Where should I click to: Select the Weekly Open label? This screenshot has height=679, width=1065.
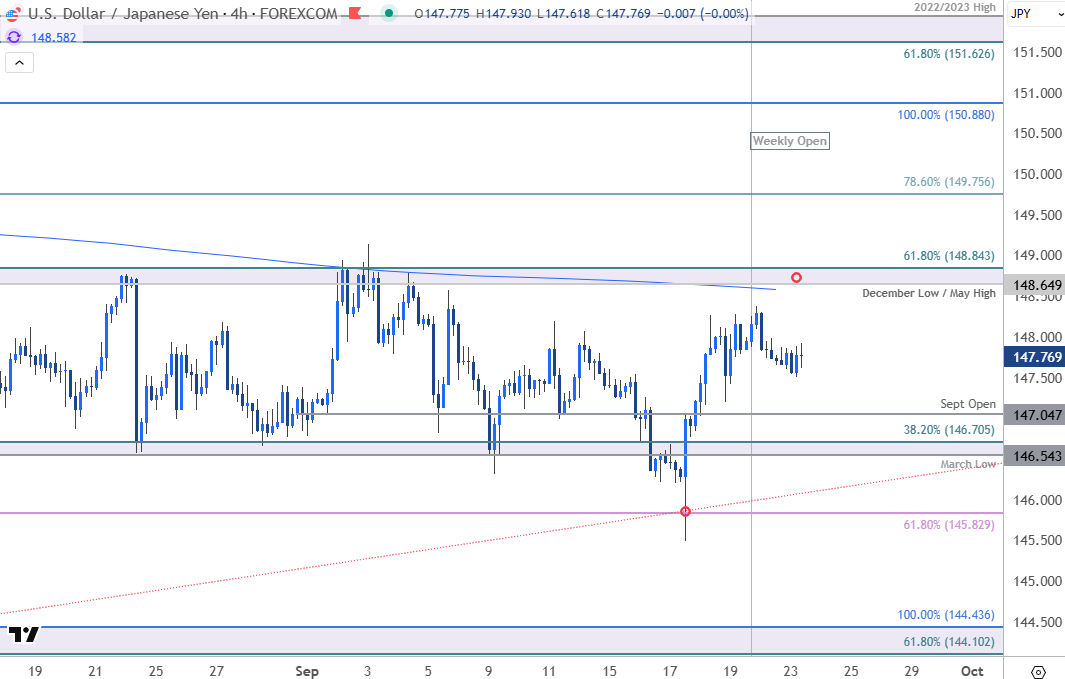pos(790,141)
